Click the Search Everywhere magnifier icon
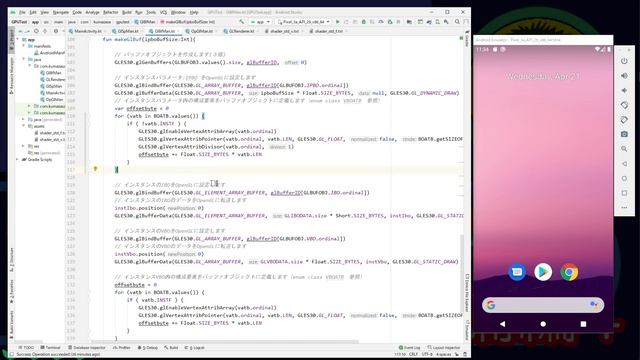Screen dimensions: 640x360 457,22
